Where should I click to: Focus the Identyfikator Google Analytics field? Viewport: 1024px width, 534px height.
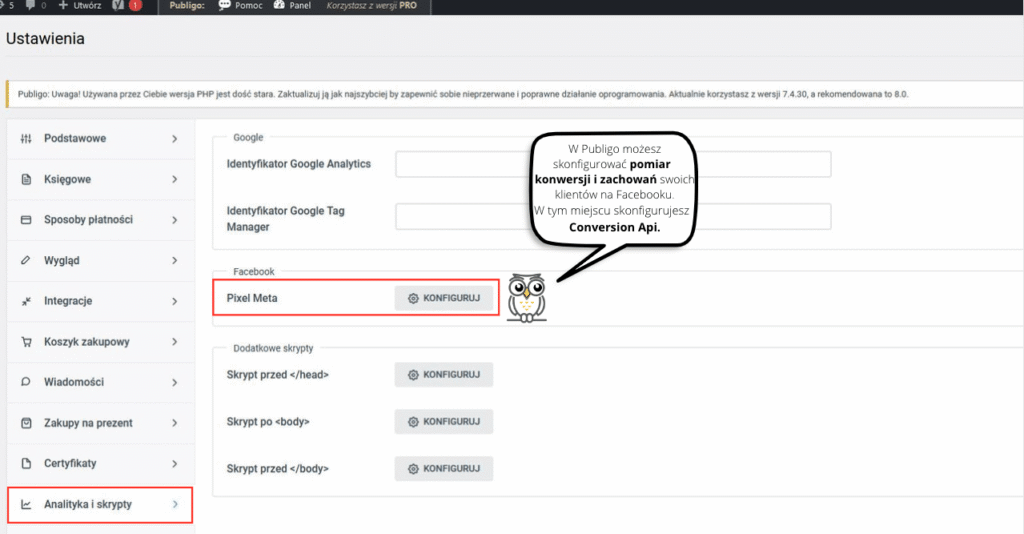pyautogui.click(x=613, y=164)
